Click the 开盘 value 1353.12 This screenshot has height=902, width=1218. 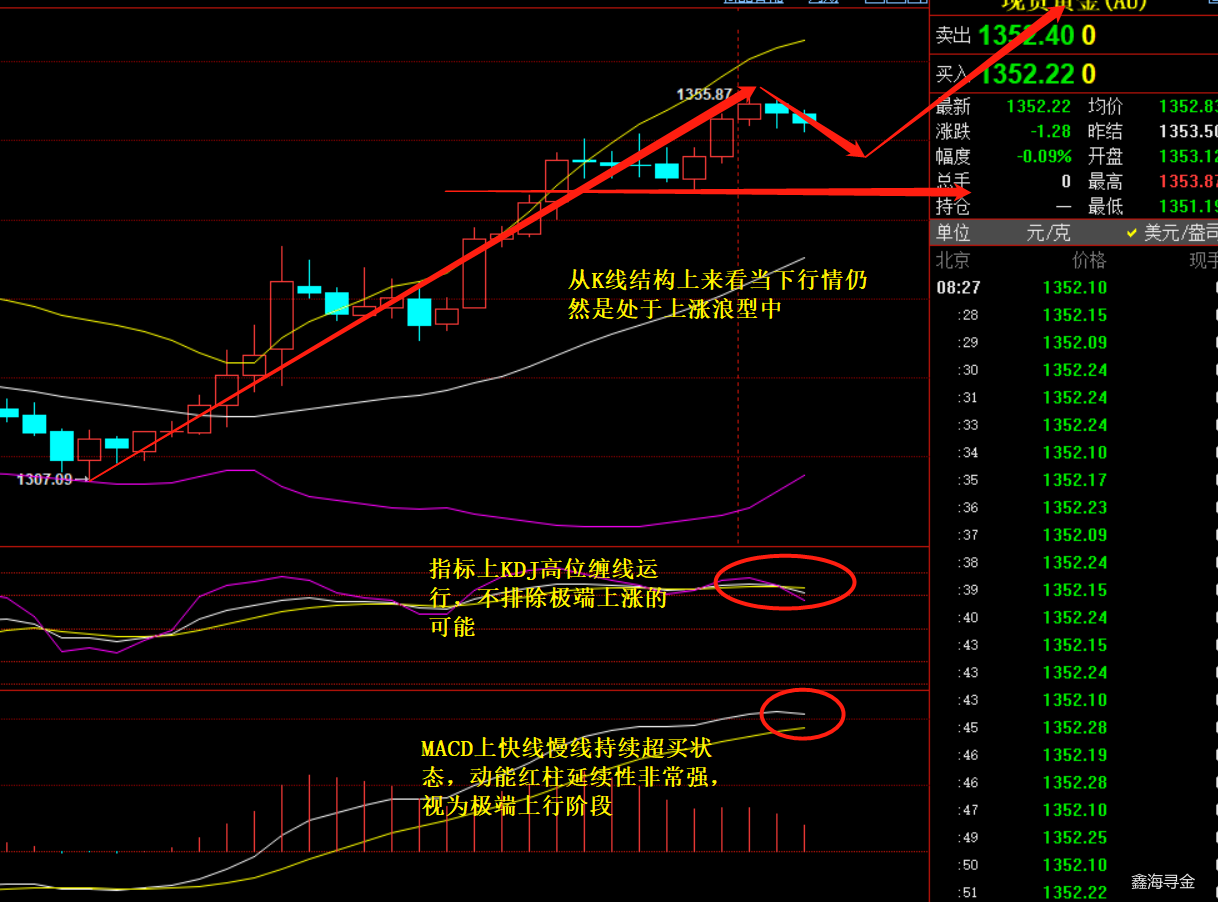pyautogui.click(x=1188, y=156)
